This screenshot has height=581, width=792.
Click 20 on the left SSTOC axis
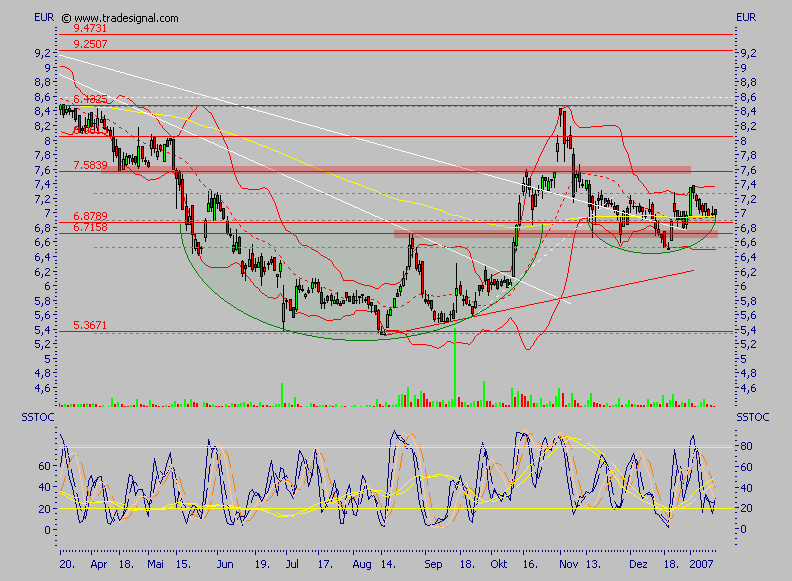coord(44,509)
